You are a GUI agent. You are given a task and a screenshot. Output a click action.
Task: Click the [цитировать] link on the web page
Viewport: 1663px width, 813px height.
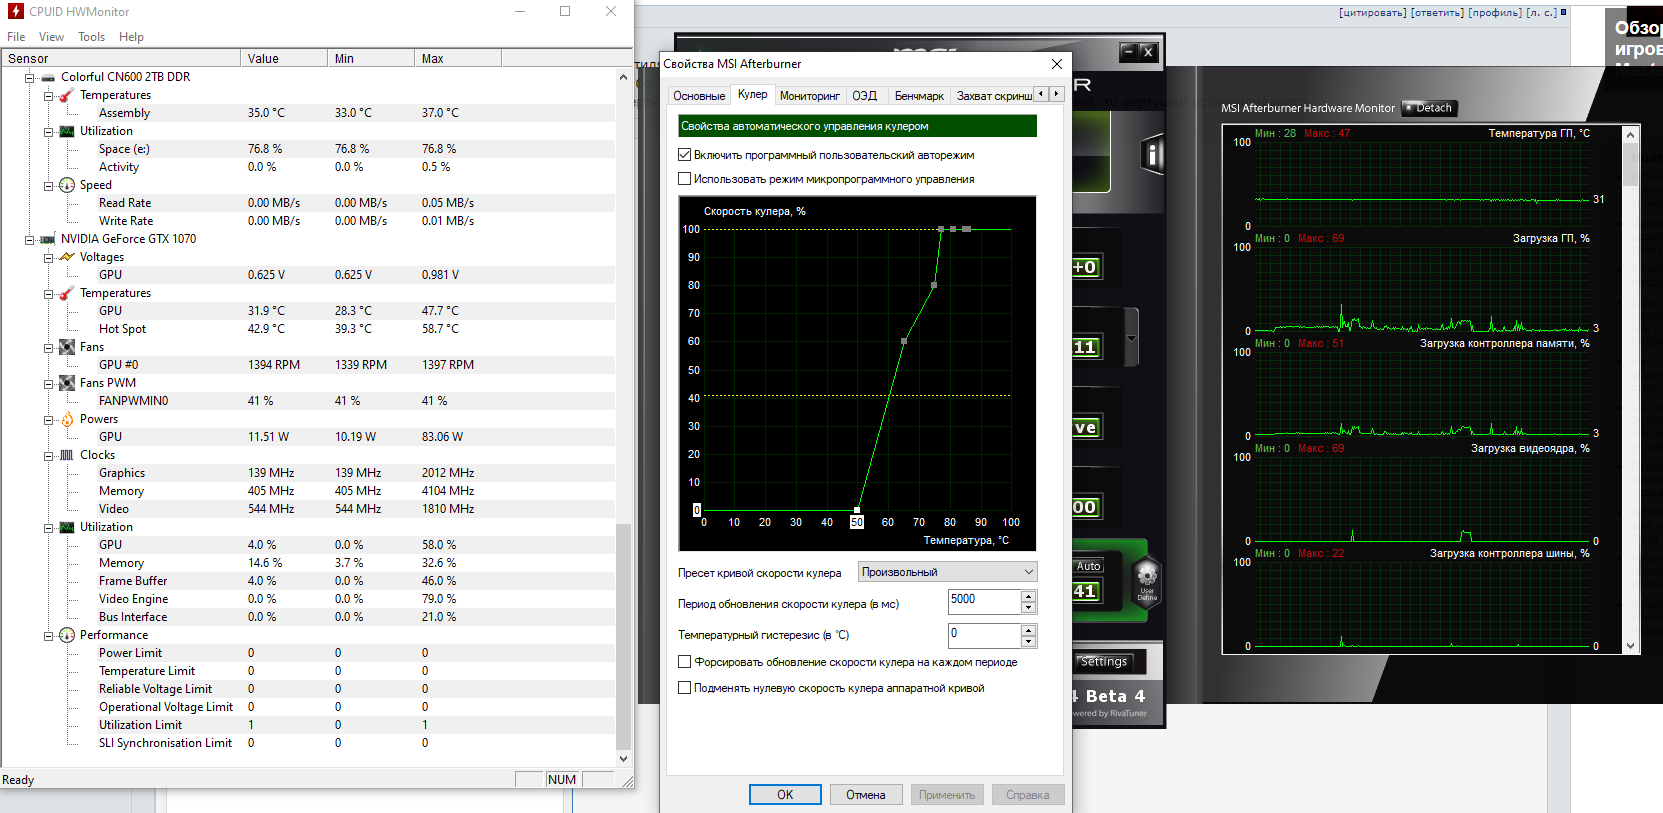click(x=1373, y=12)
